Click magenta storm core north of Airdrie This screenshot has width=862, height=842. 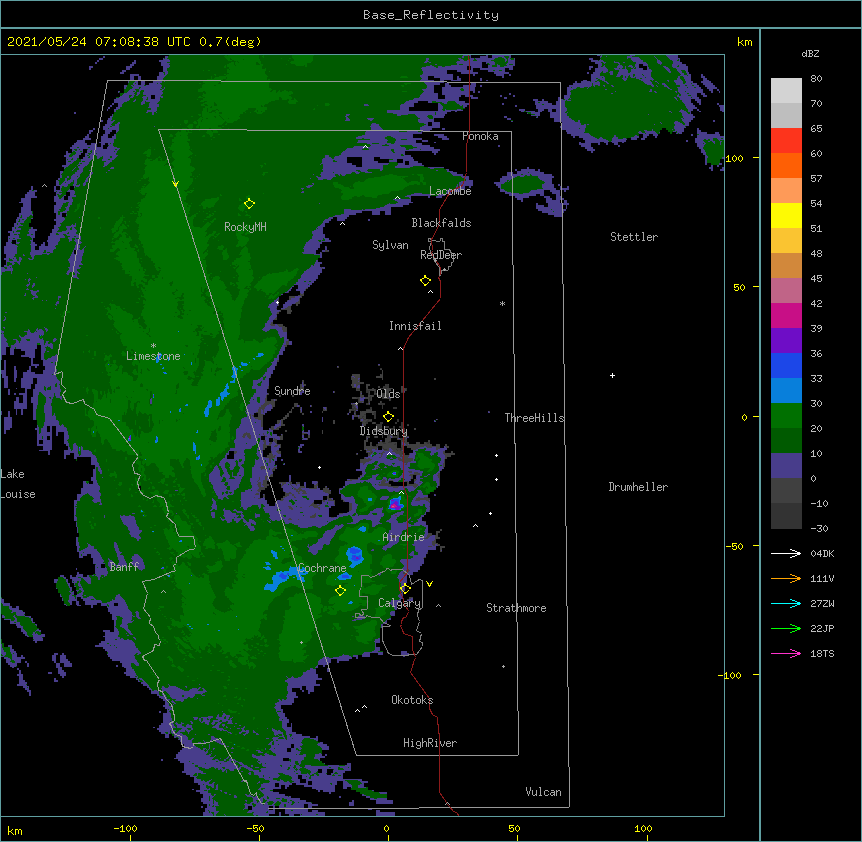point(395,504)
